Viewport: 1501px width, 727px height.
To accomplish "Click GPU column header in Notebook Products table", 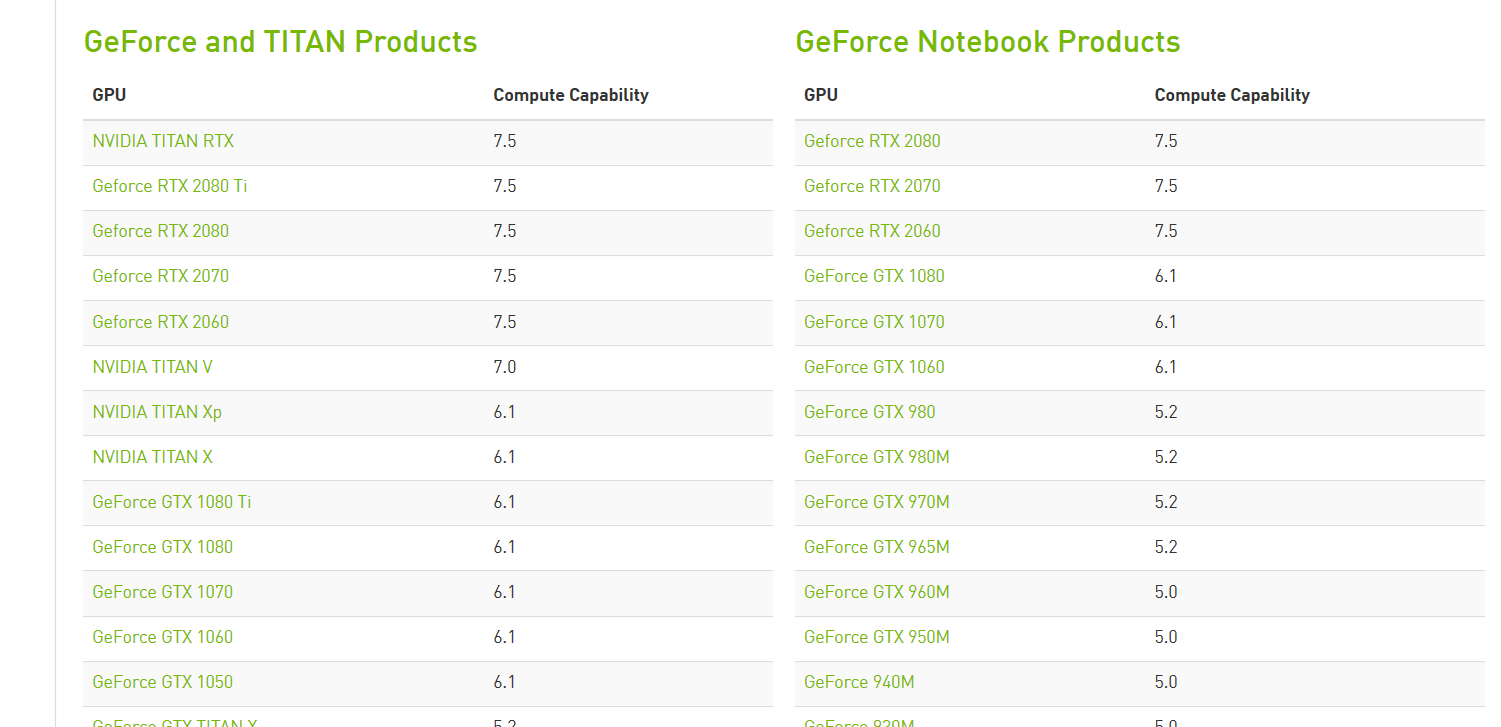I will coord(821,95).
